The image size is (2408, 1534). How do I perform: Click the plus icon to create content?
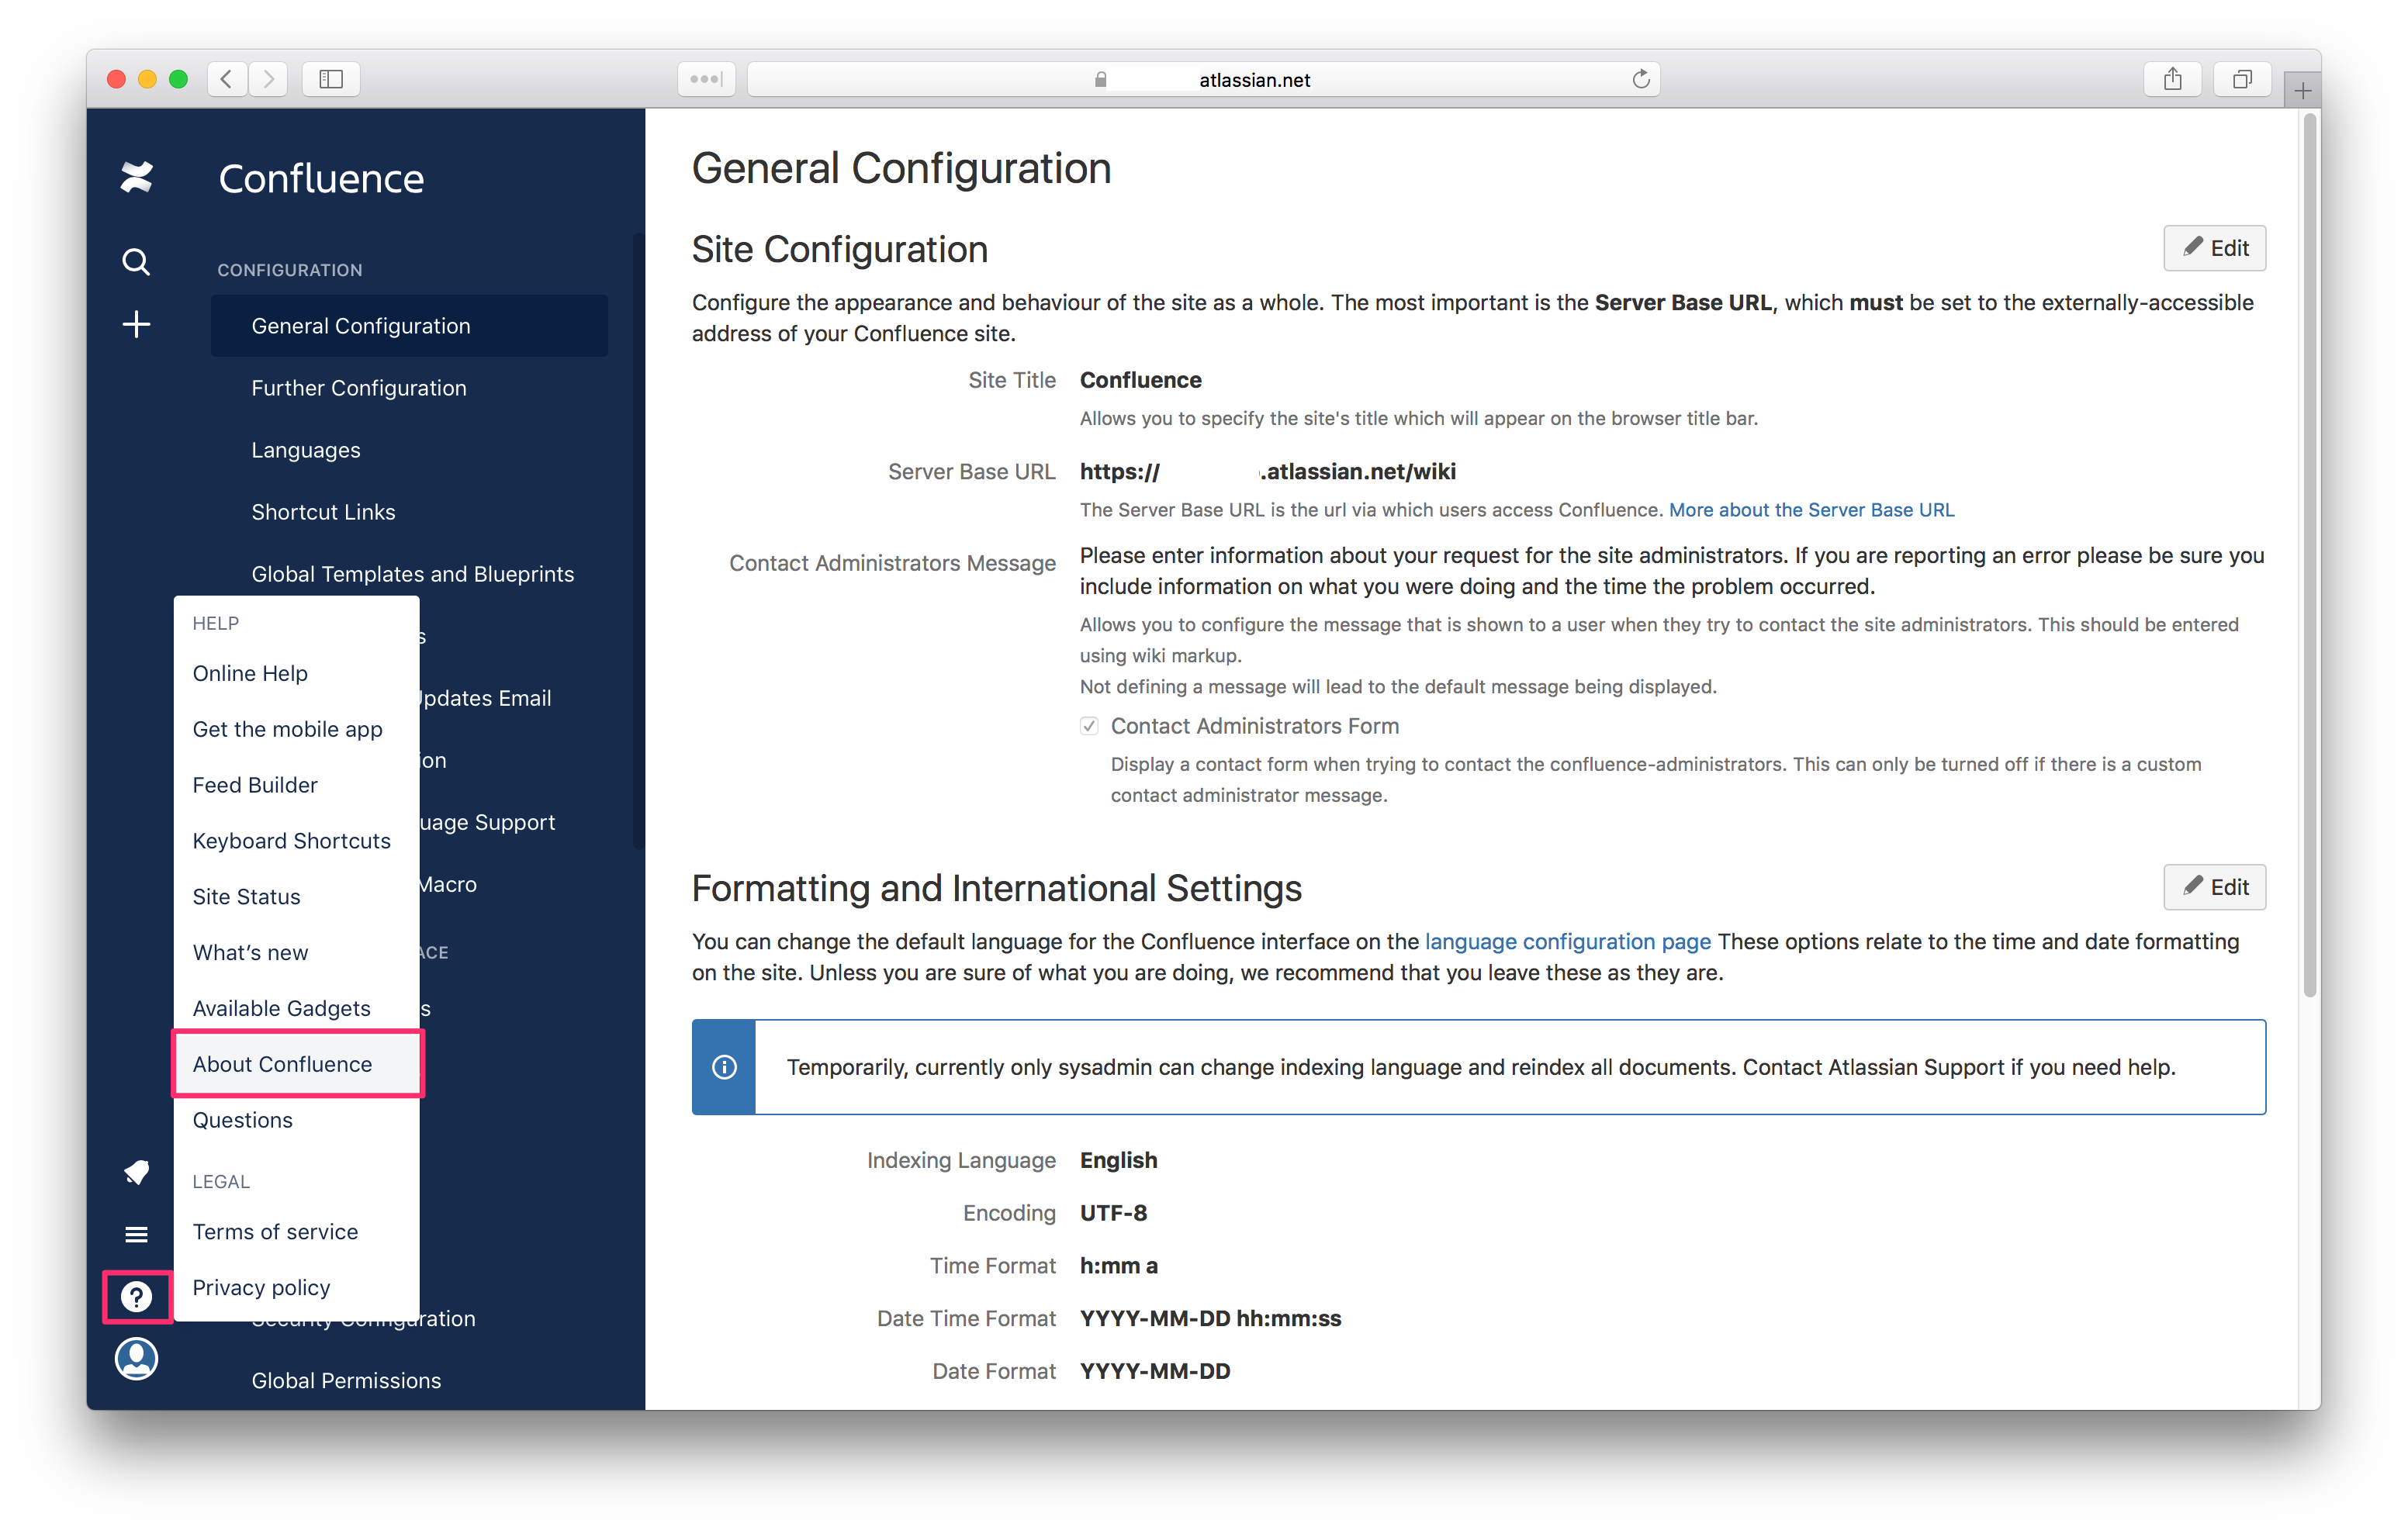tap(136, 323)
